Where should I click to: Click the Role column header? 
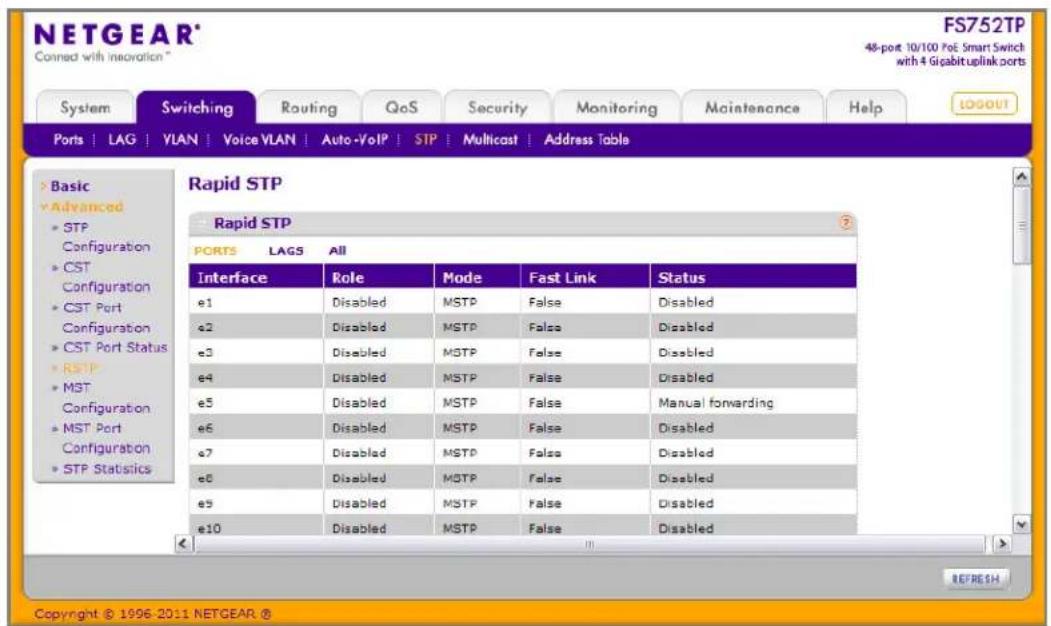tap(379, 277)
